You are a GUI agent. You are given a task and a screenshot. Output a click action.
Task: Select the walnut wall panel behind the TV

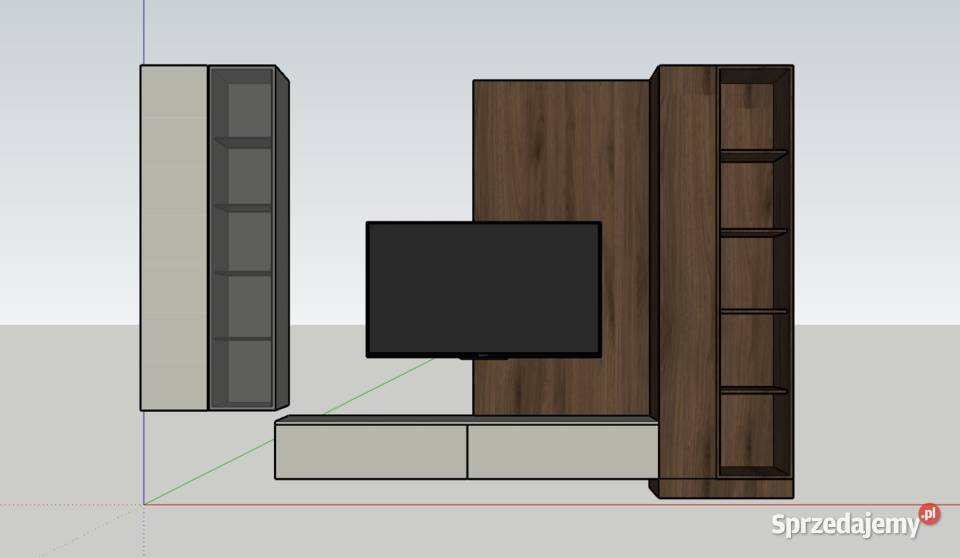560,150
